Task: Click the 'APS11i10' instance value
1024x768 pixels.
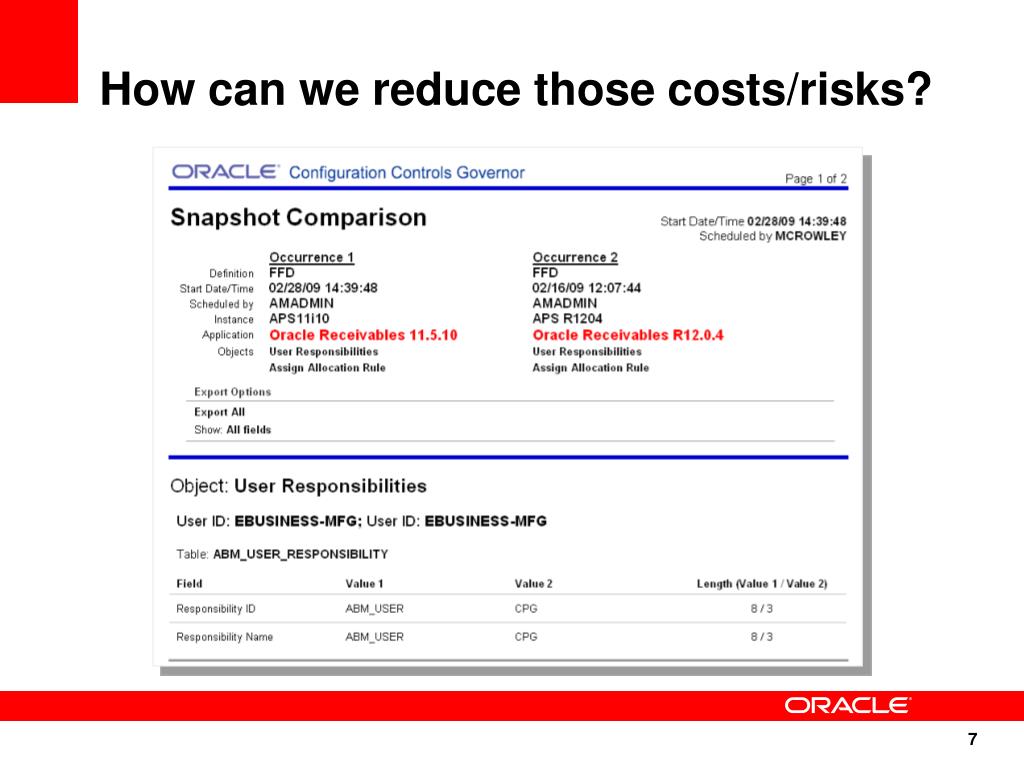Action: 299,319
